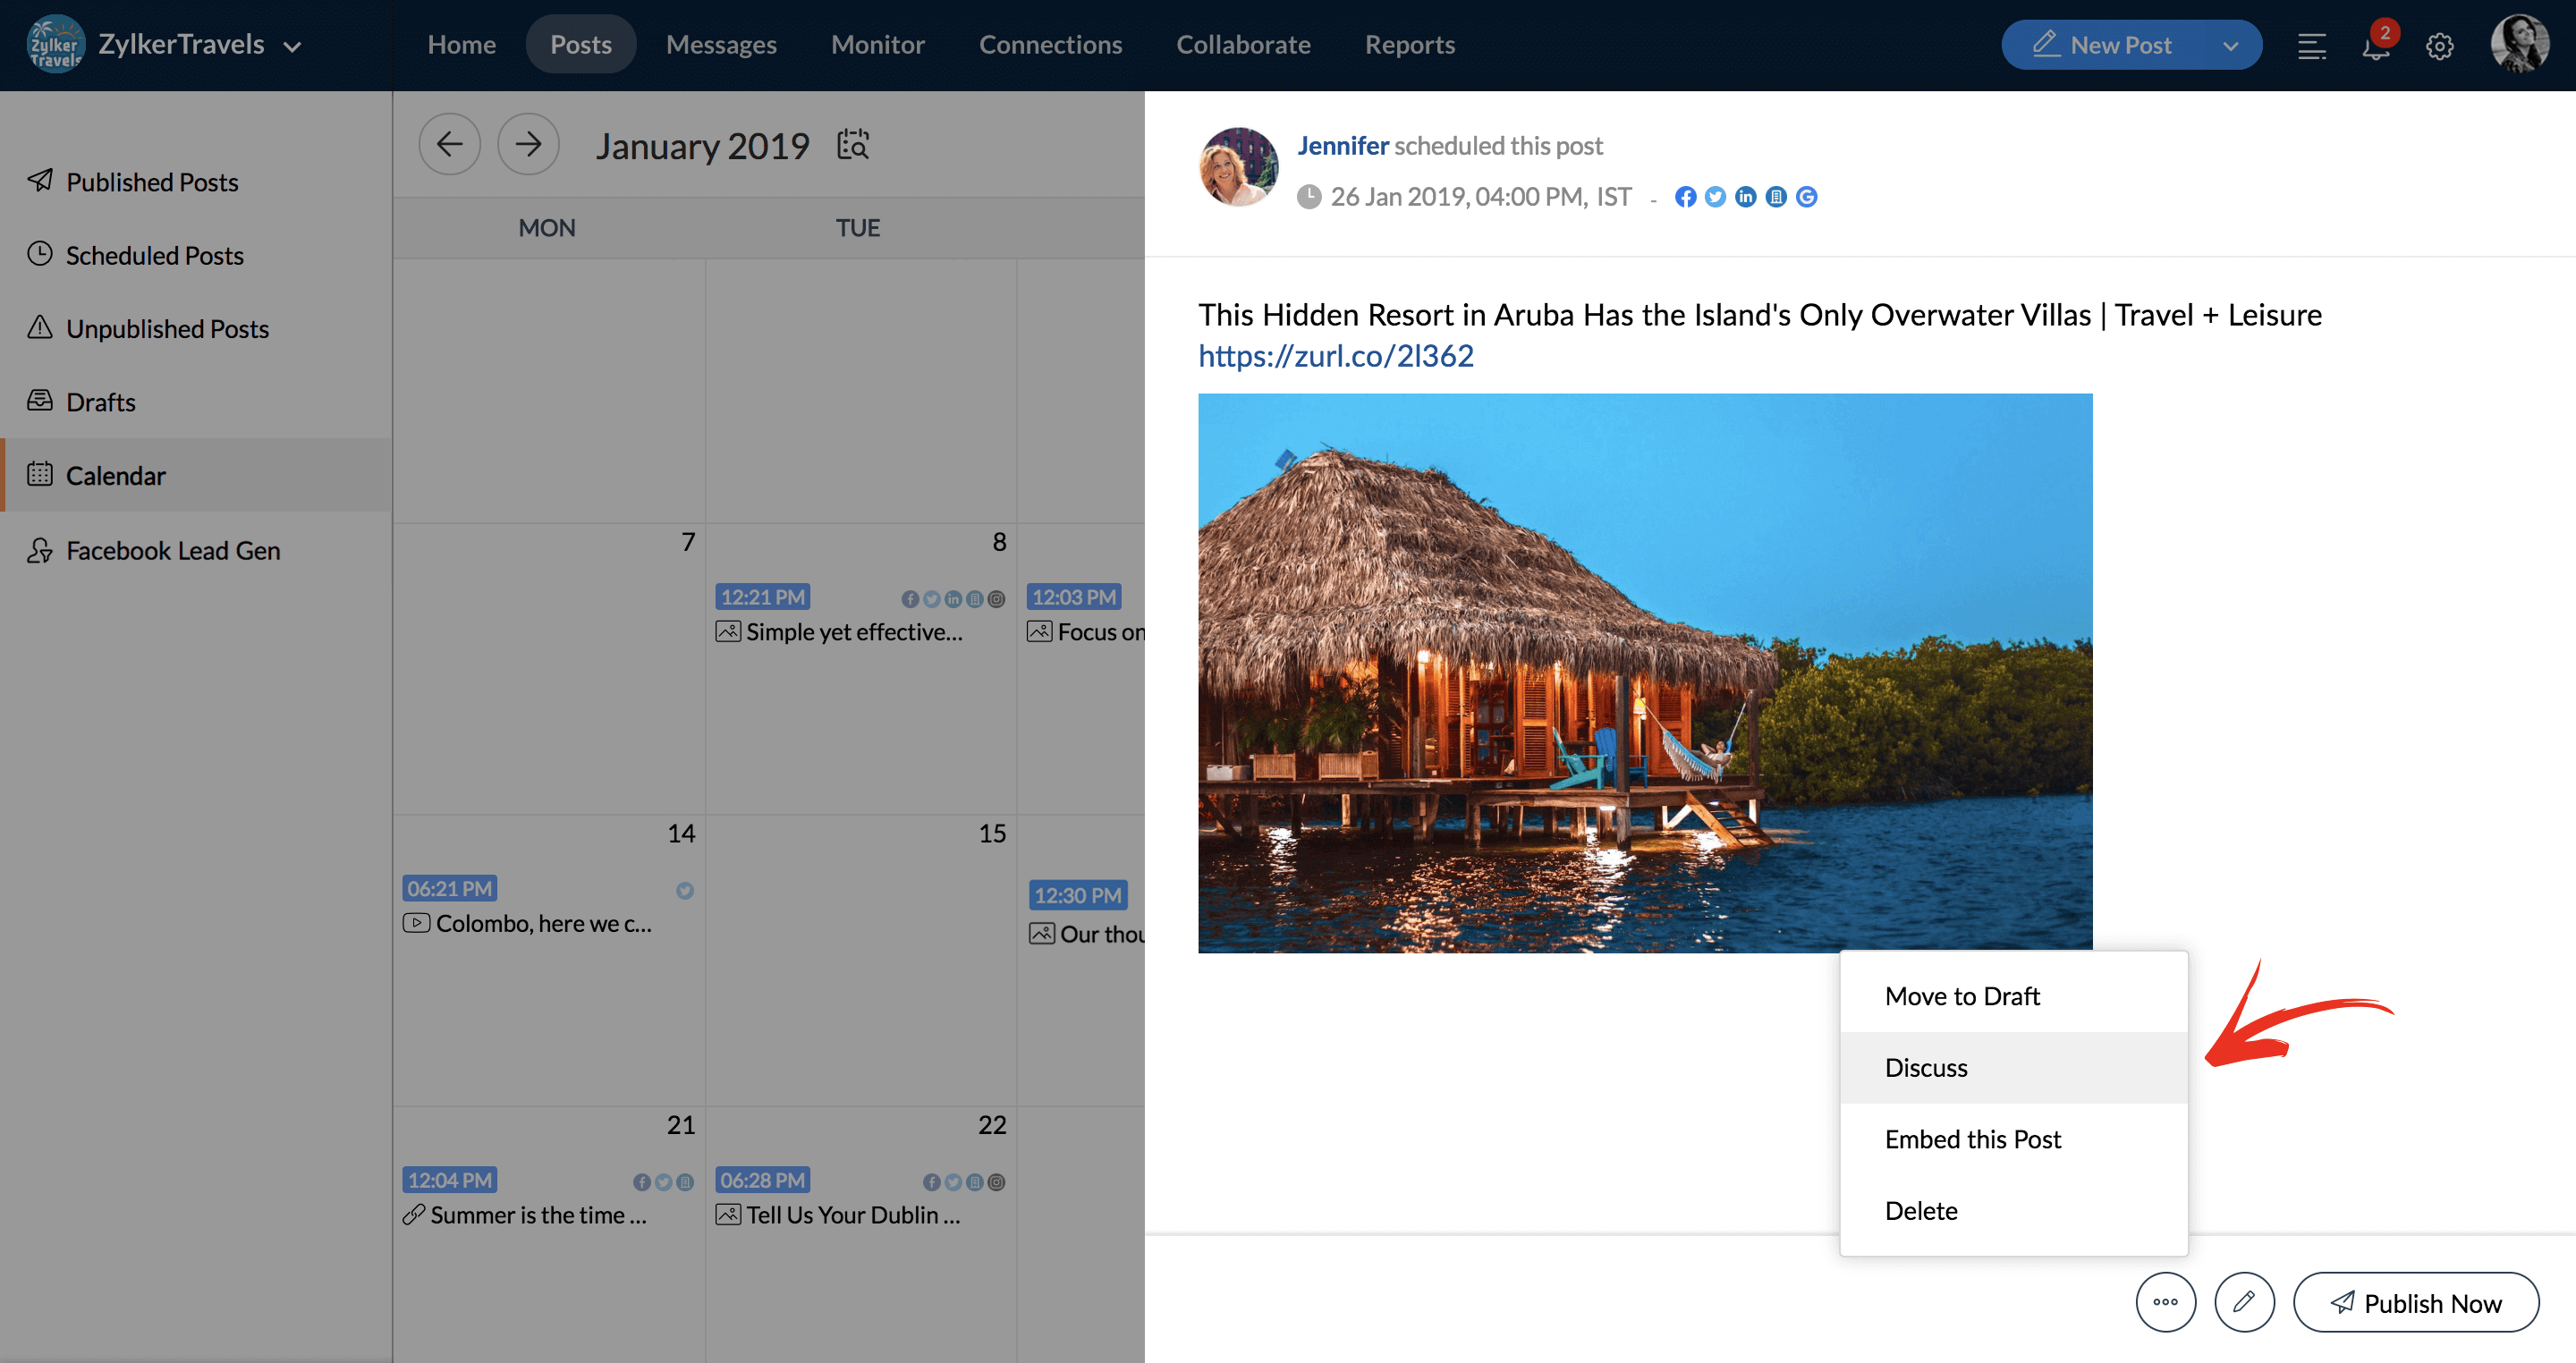Screen dimensions: 2576x1363
Task: Open the lines menu icon beside New Post
Action: (x=2311, y=46)
